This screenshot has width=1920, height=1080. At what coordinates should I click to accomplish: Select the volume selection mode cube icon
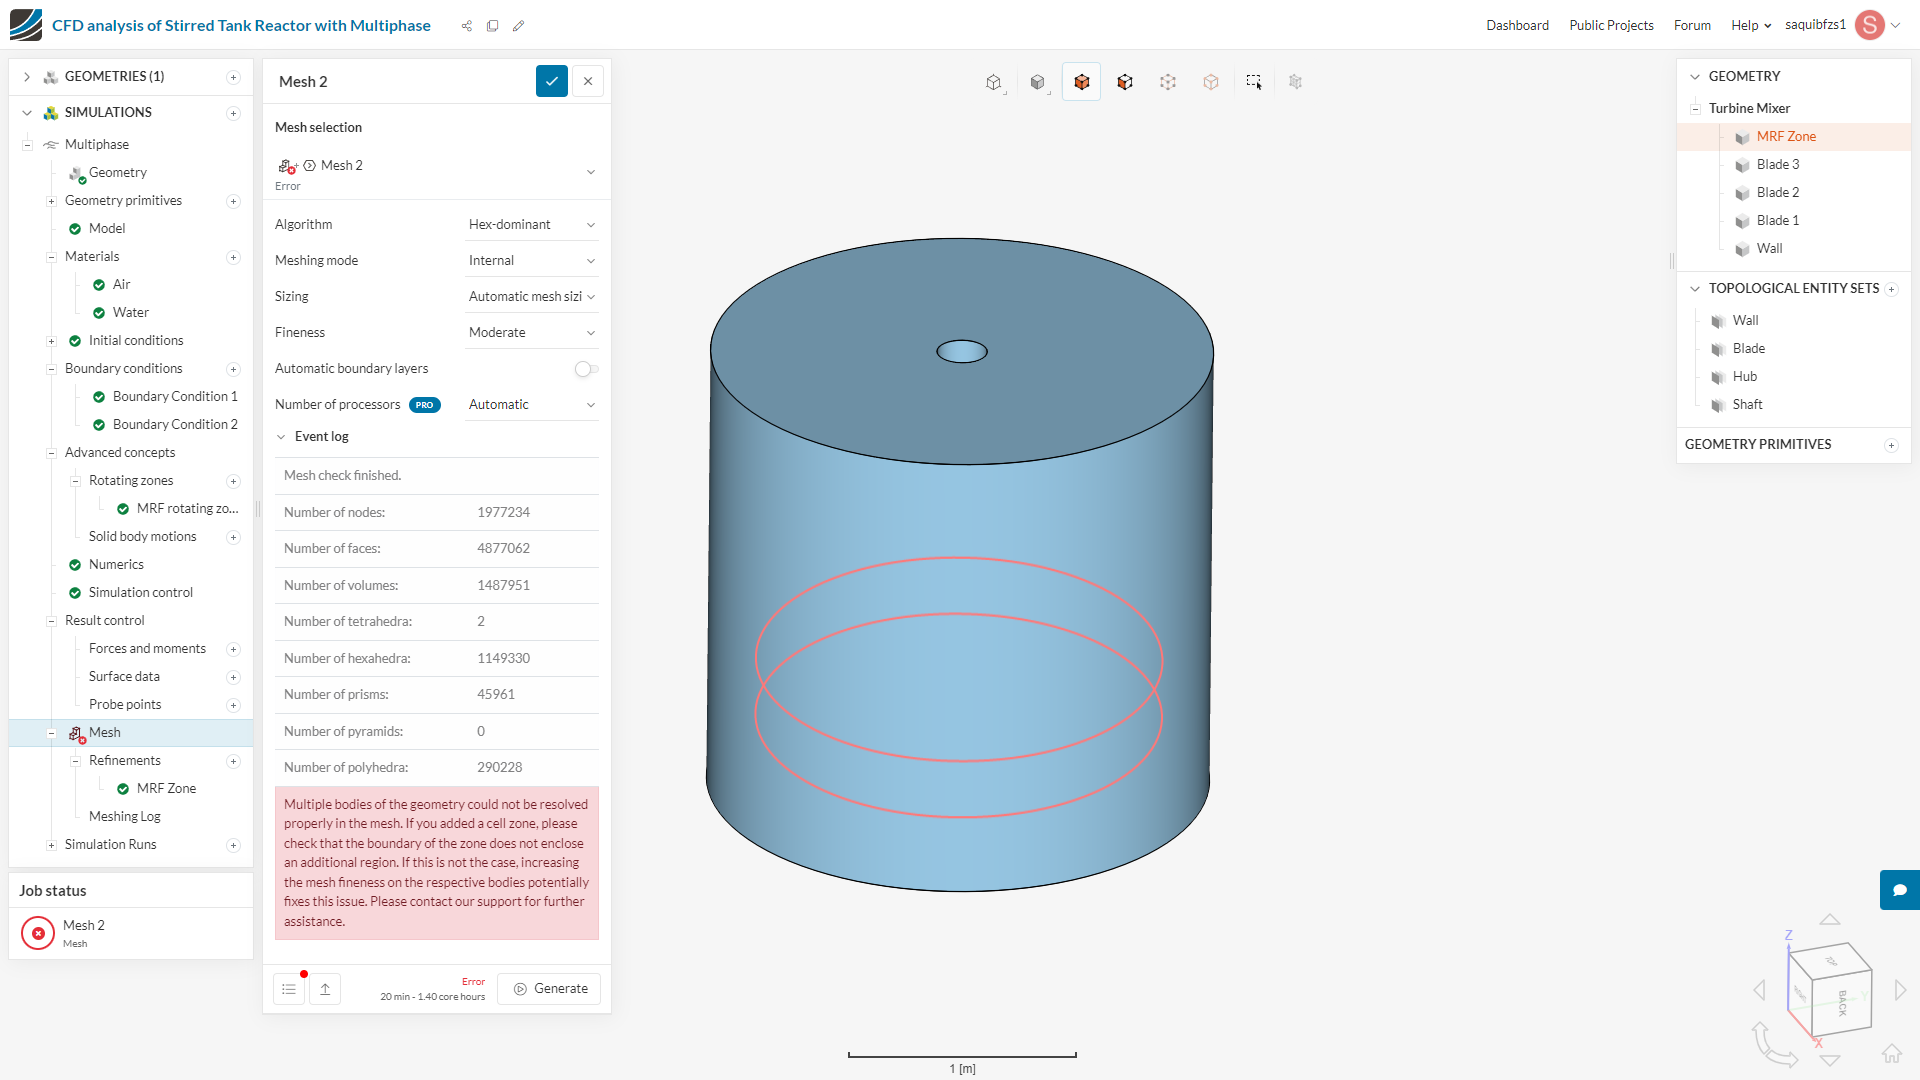click(x=1081, y=82)
